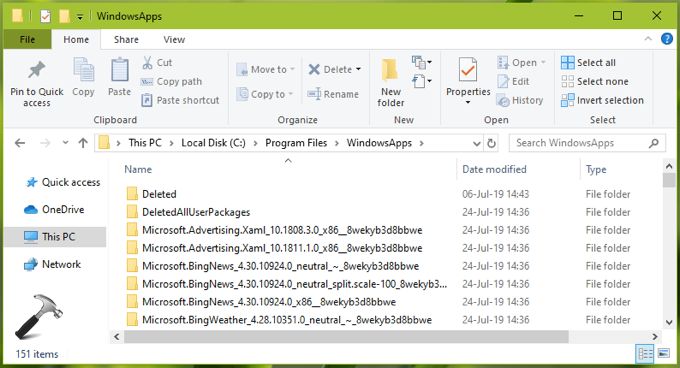The width and height of the screenshot is (680, 368).
Task: Open the Move to dropdown
Action: coord(266,69)
